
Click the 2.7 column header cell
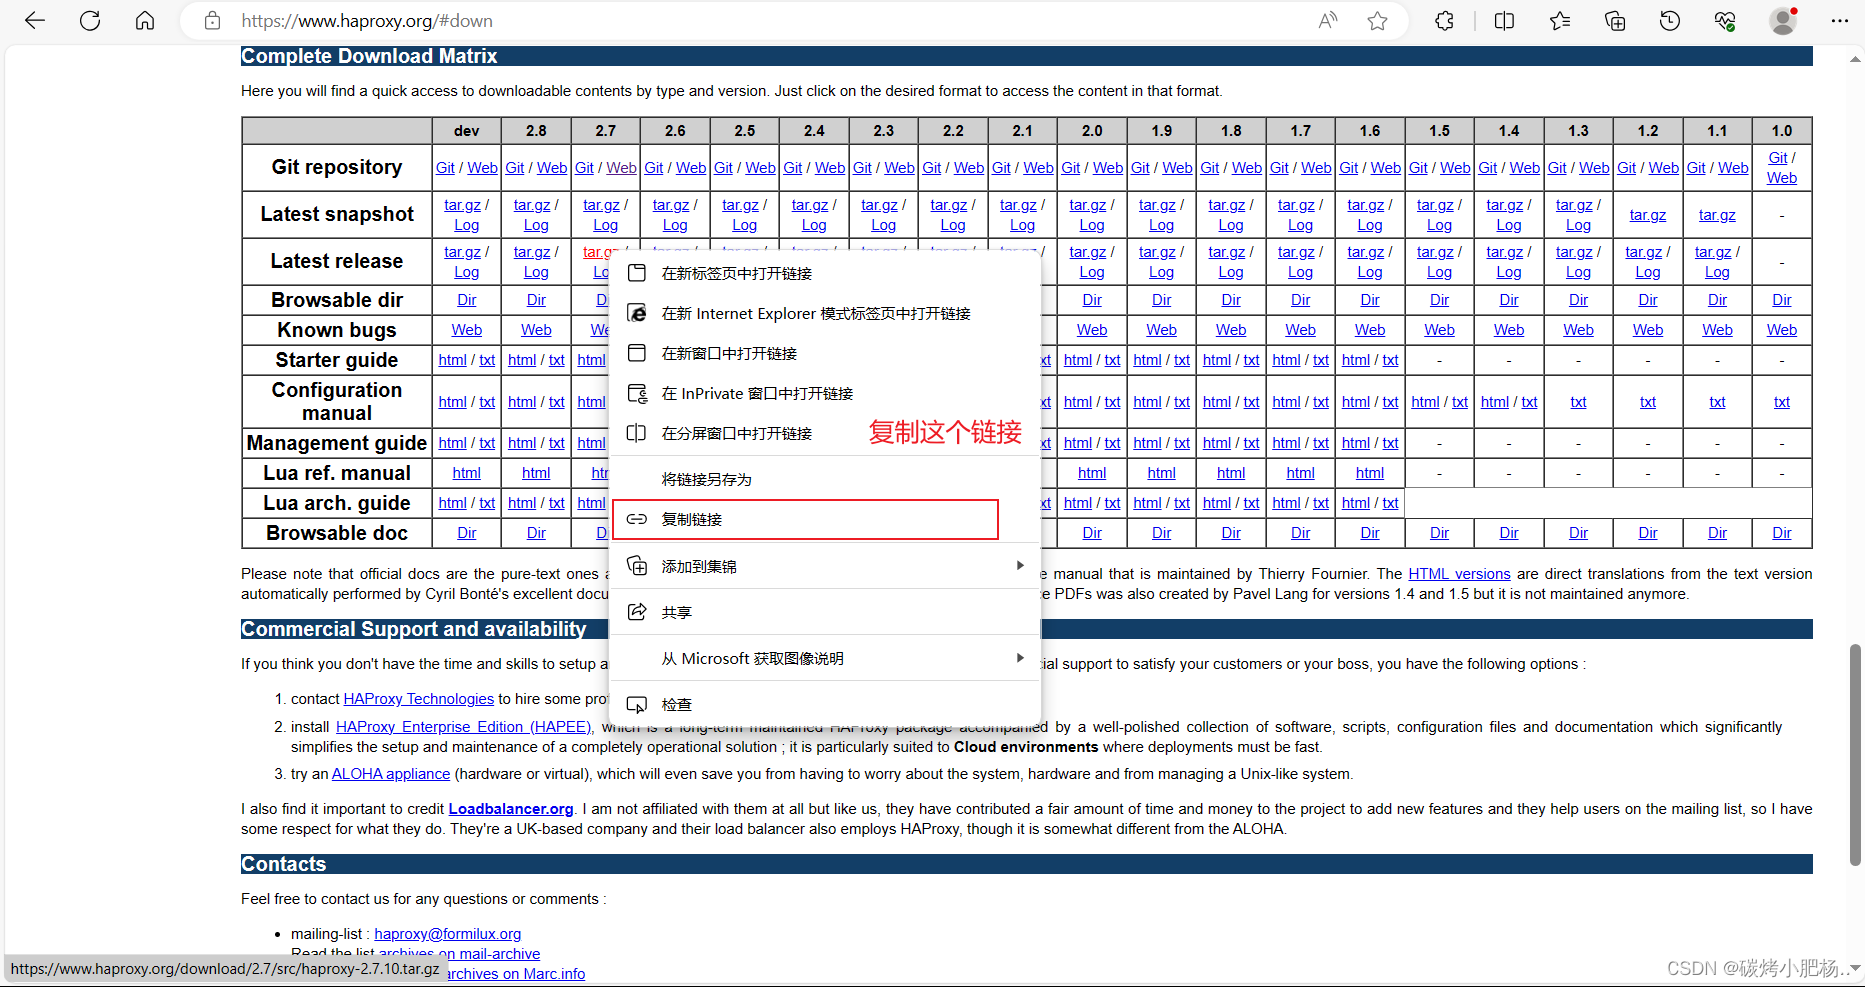click(605, 130)
